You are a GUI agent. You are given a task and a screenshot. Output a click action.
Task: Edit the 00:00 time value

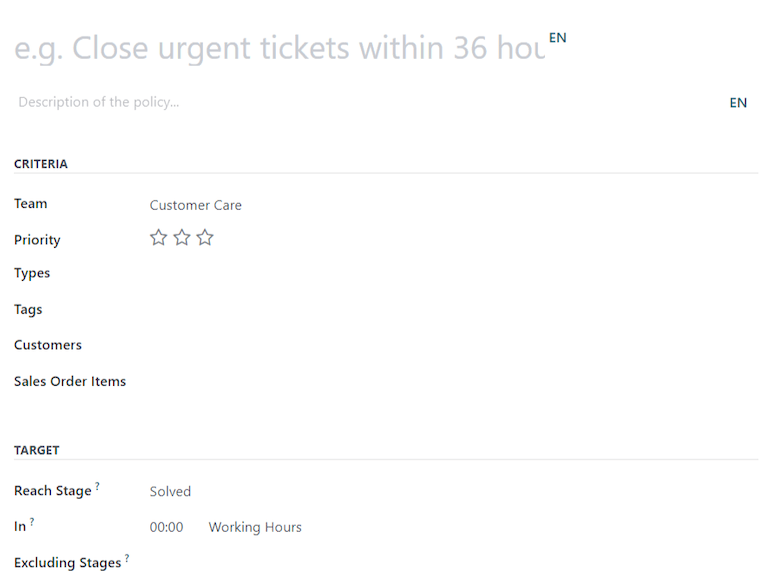166,527
